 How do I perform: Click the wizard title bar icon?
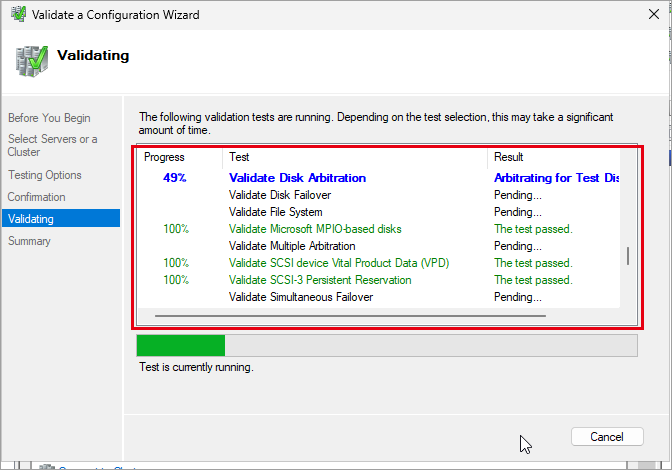click(18, 14)
